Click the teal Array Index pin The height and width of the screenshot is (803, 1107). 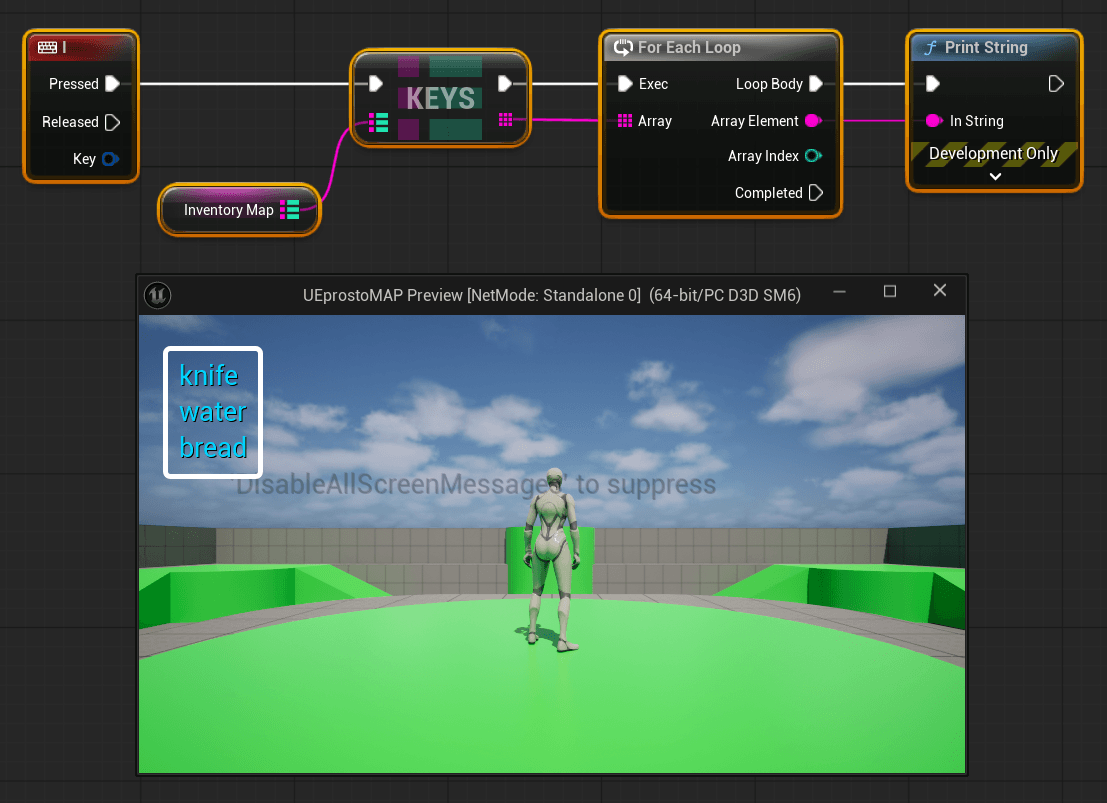point(810,156)
